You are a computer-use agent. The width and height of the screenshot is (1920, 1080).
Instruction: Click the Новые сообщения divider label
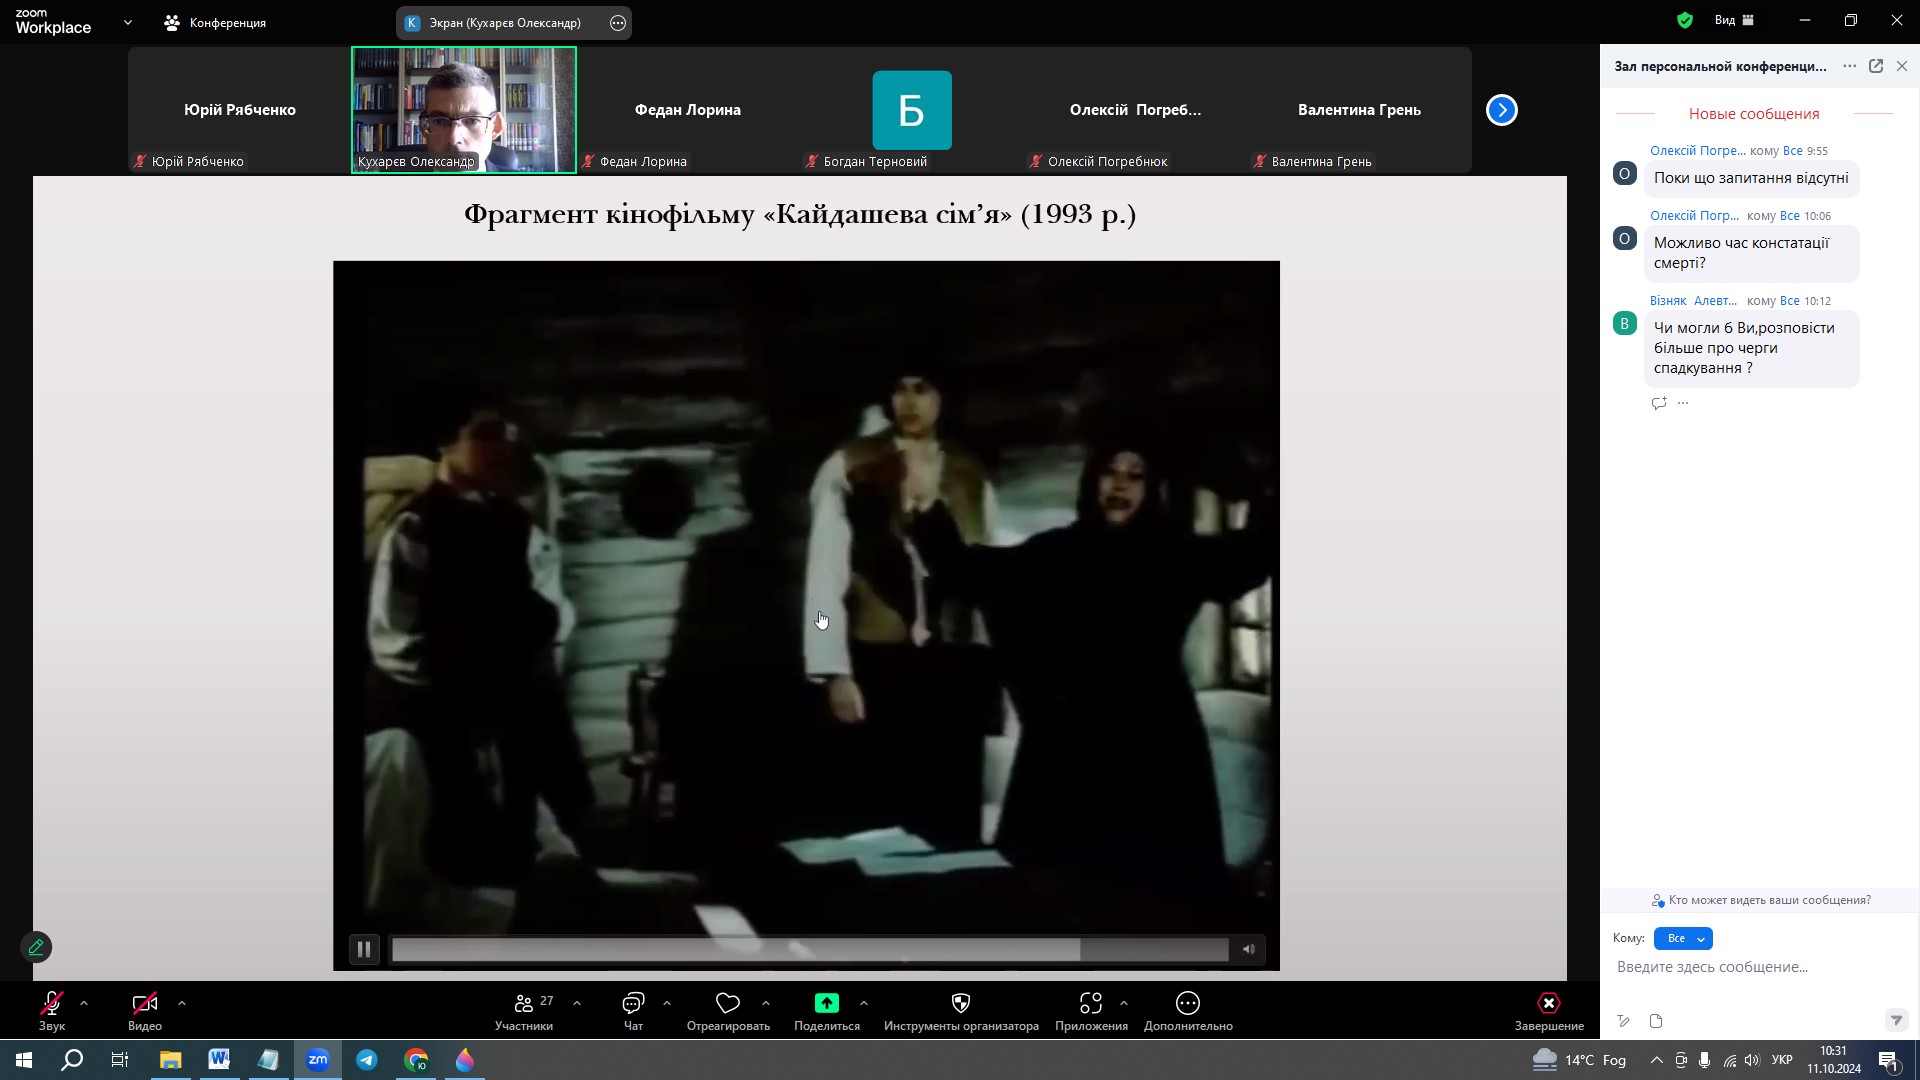[x=1754, y=114]
